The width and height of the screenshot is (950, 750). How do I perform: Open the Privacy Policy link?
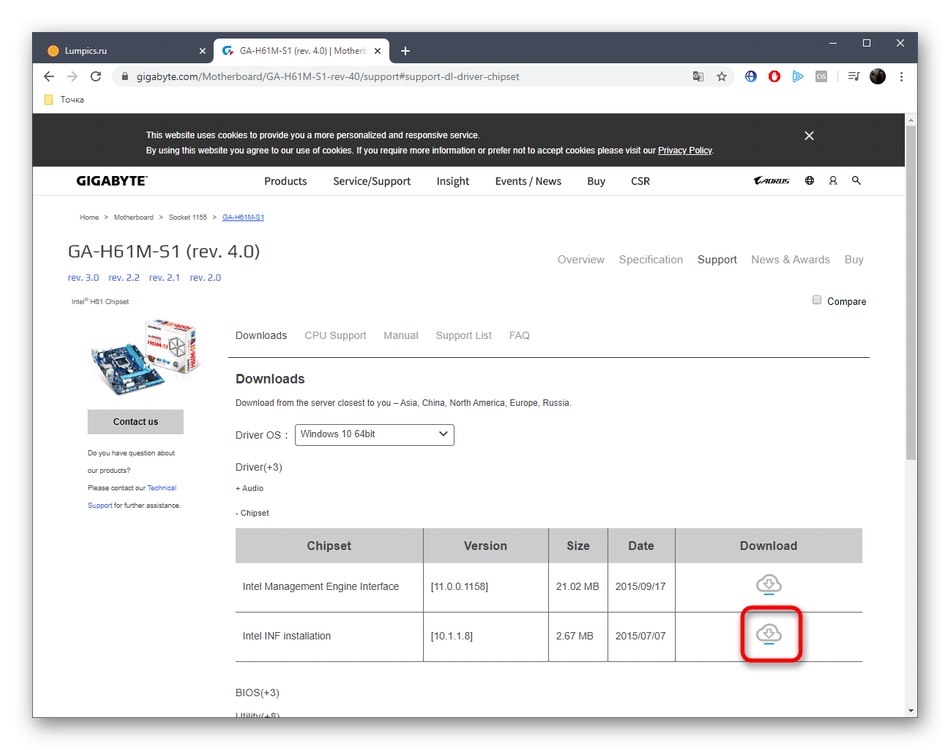[685, 150]
